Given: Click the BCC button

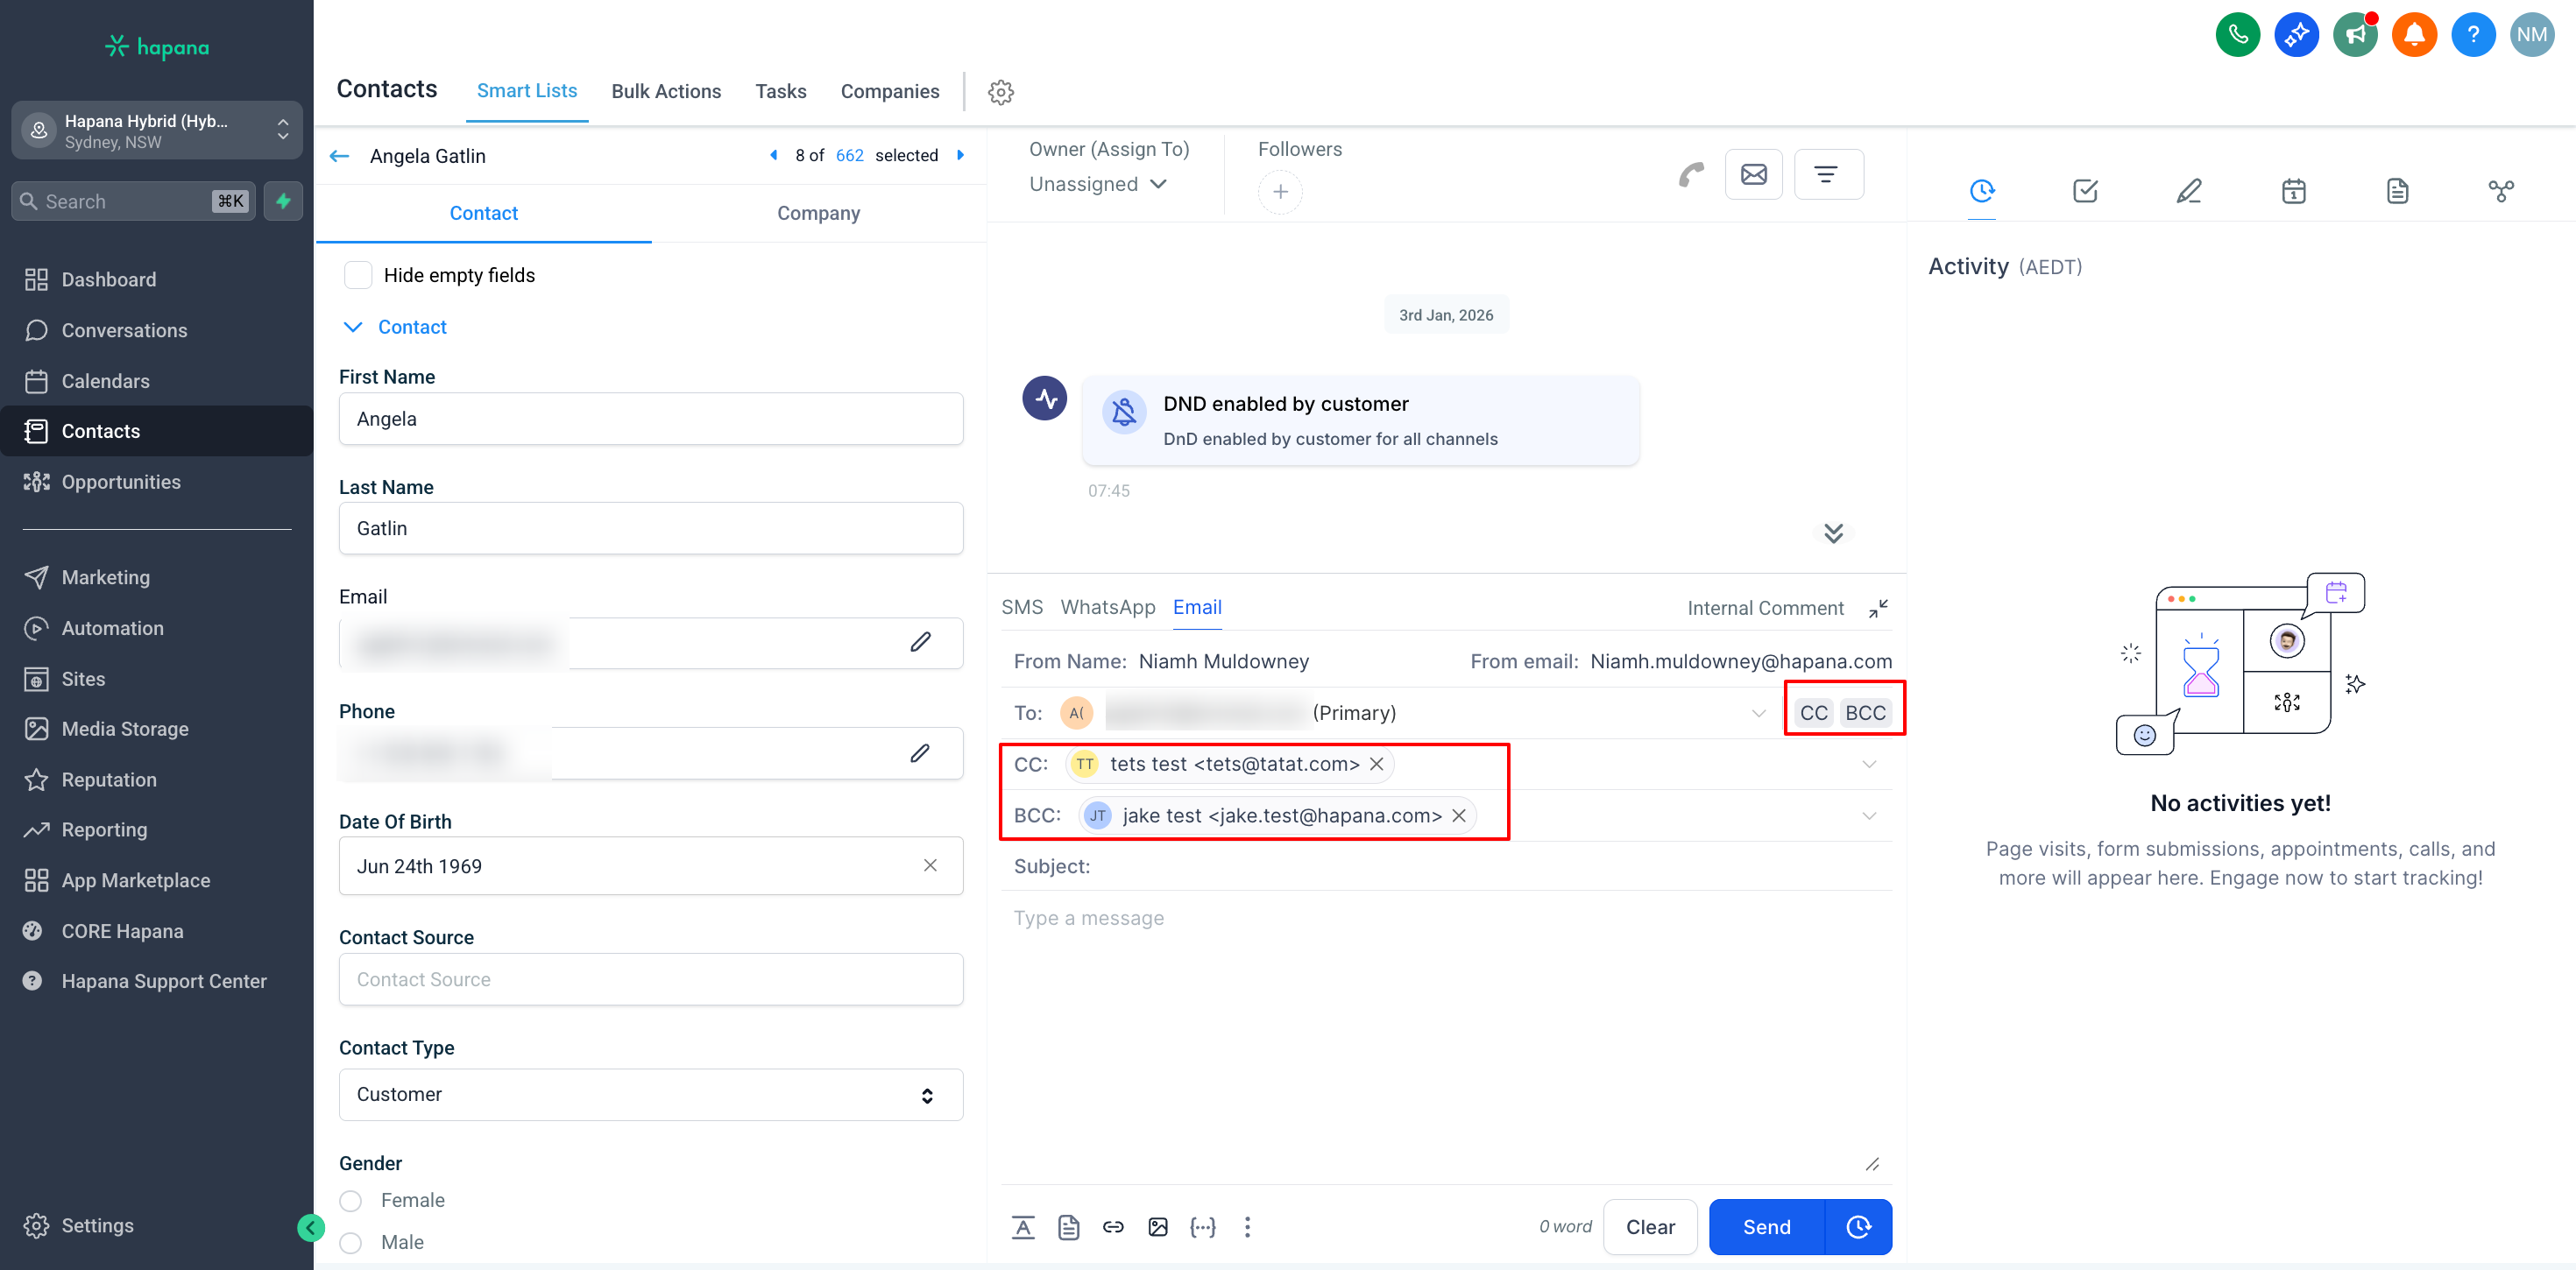Looking at the screenshot, I should tap(1865, 712).
